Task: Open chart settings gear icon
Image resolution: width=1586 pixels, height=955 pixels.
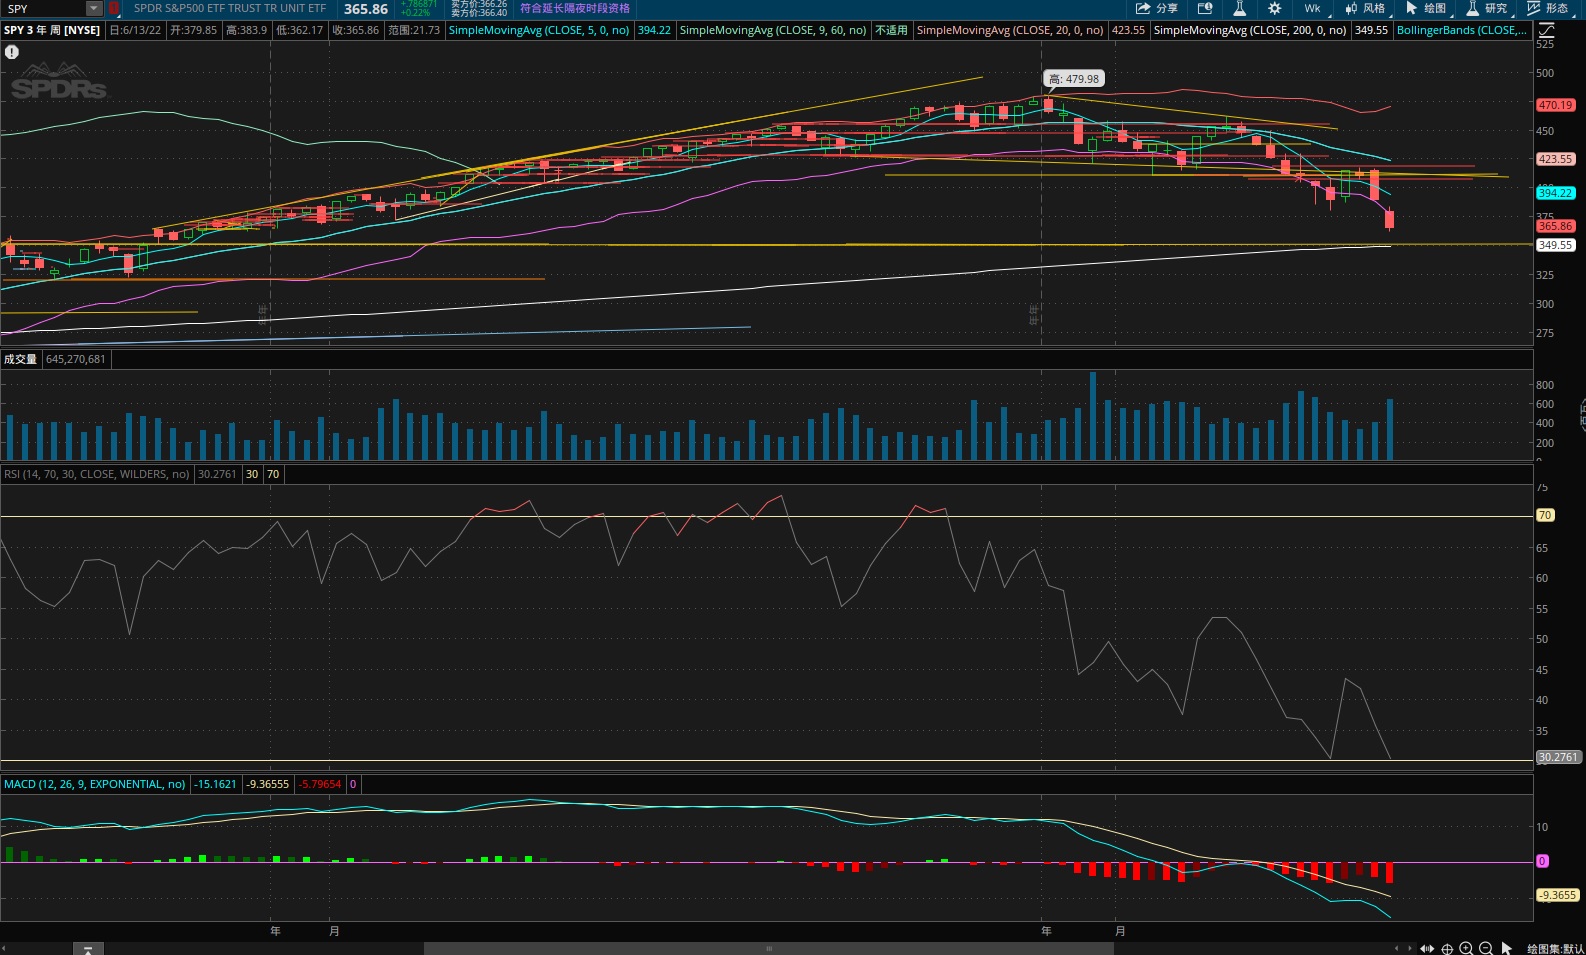Action: pos(1275,8)
